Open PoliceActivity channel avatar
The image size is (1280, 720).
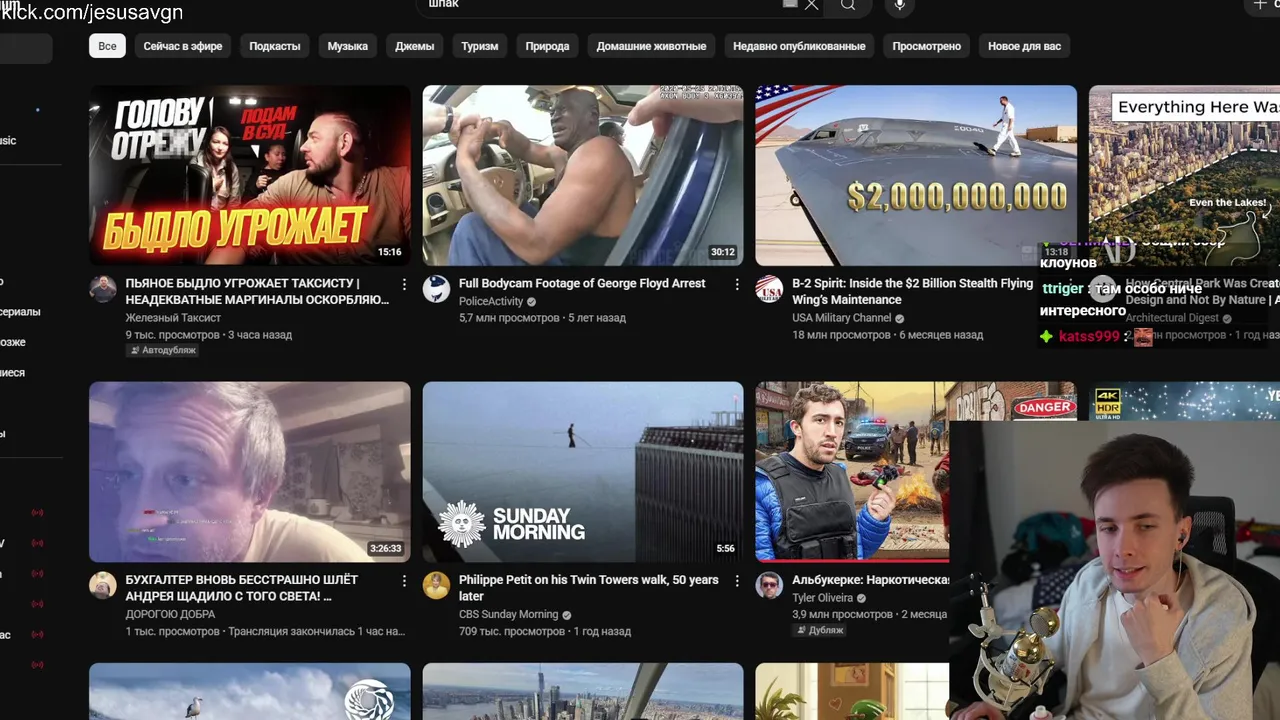[436, 289]
